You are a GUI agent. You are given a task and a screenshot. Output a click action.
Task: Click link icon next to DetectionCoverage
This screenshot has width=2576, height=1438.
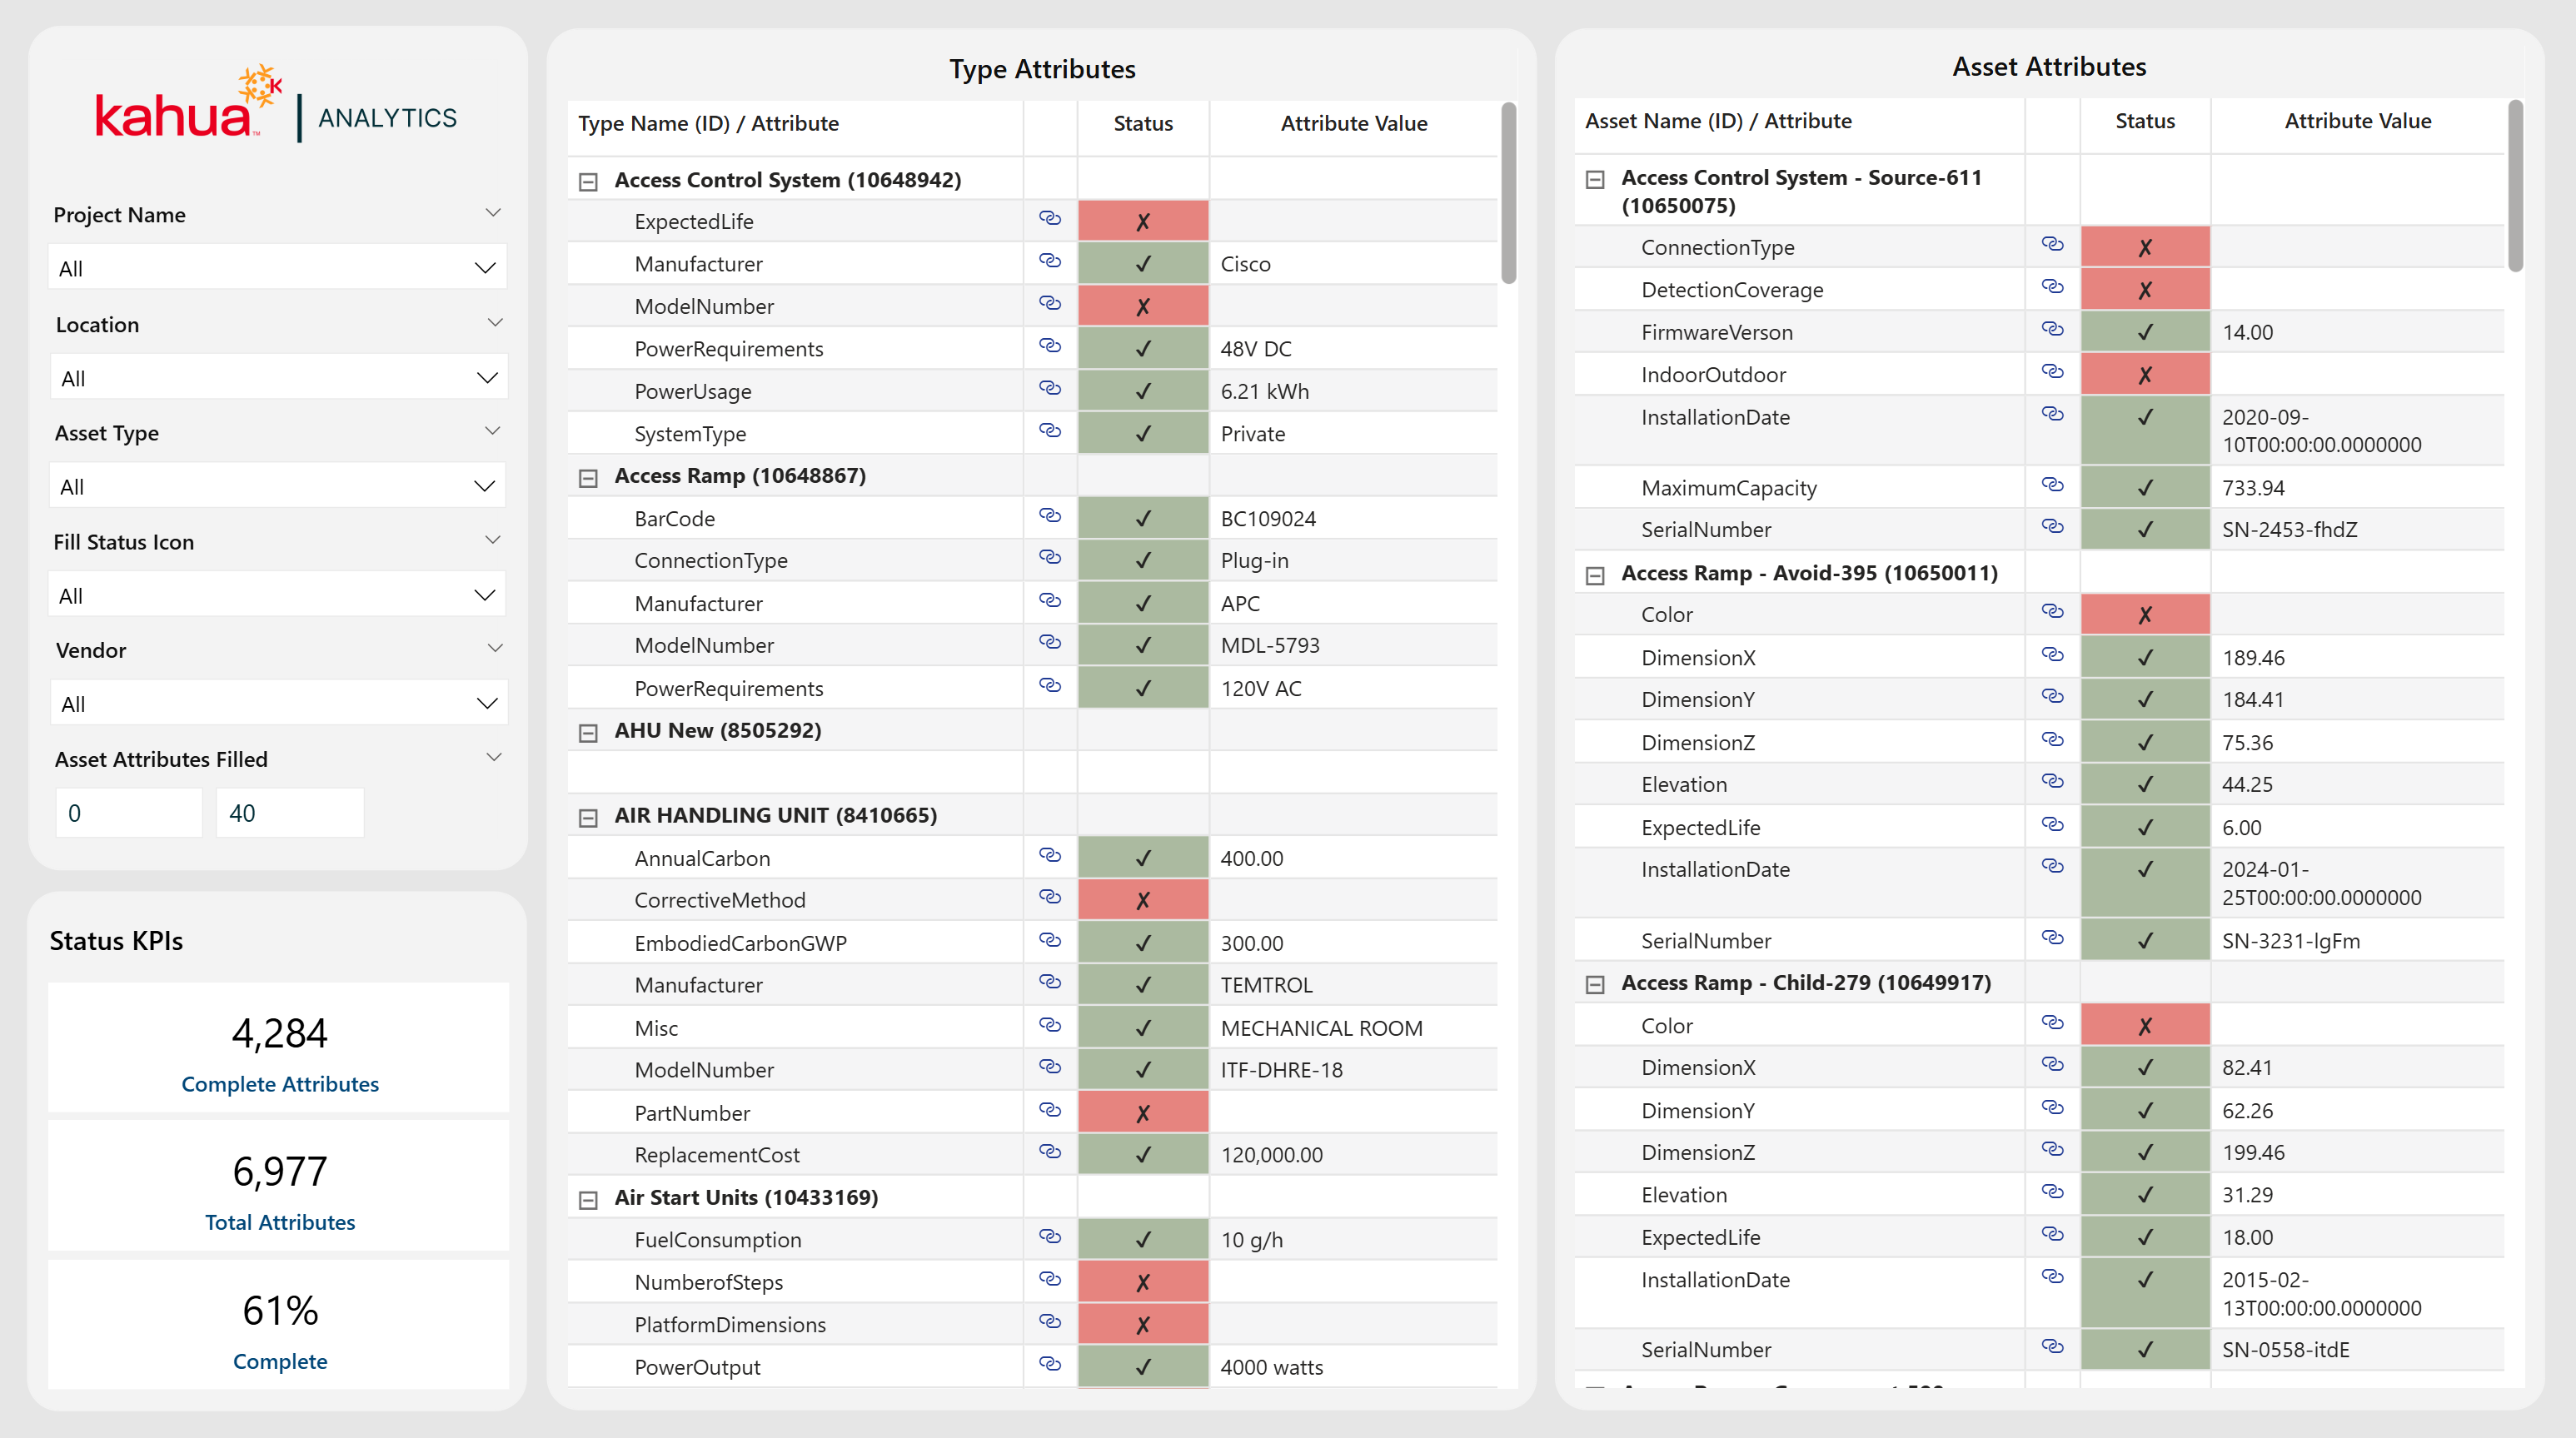tap(2052, 287)
